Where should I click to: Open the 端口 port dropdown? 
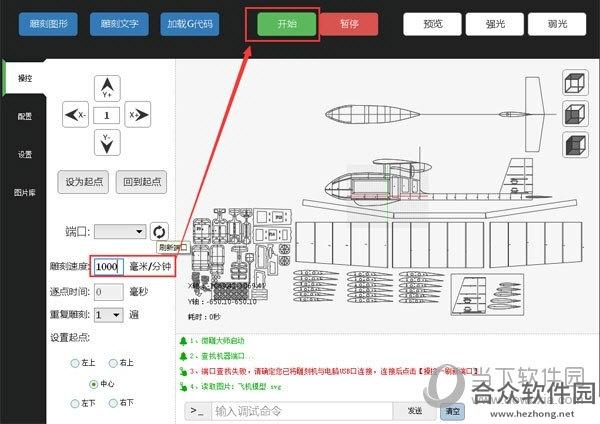pos(120,232)
